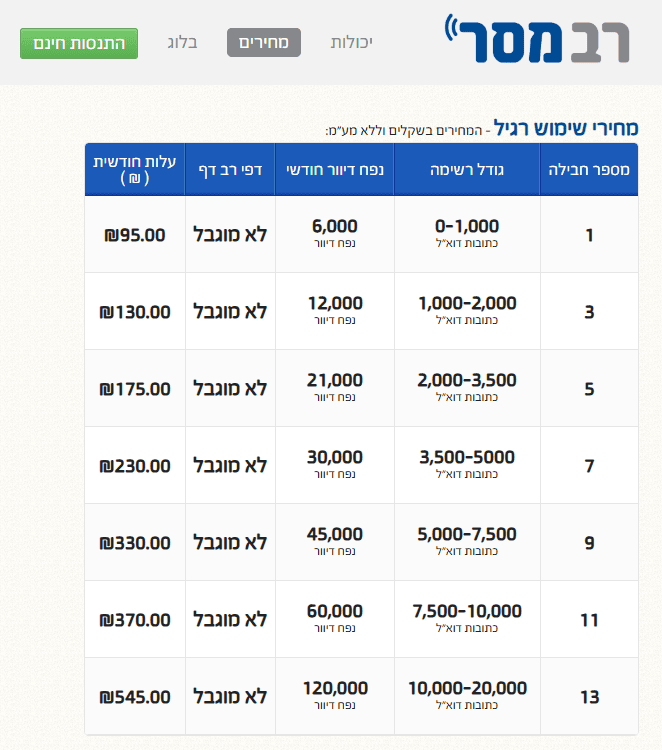Click the 45,000 mailing volume cell
This screenshot has height=750, width=662.
(x=335, y=542)
